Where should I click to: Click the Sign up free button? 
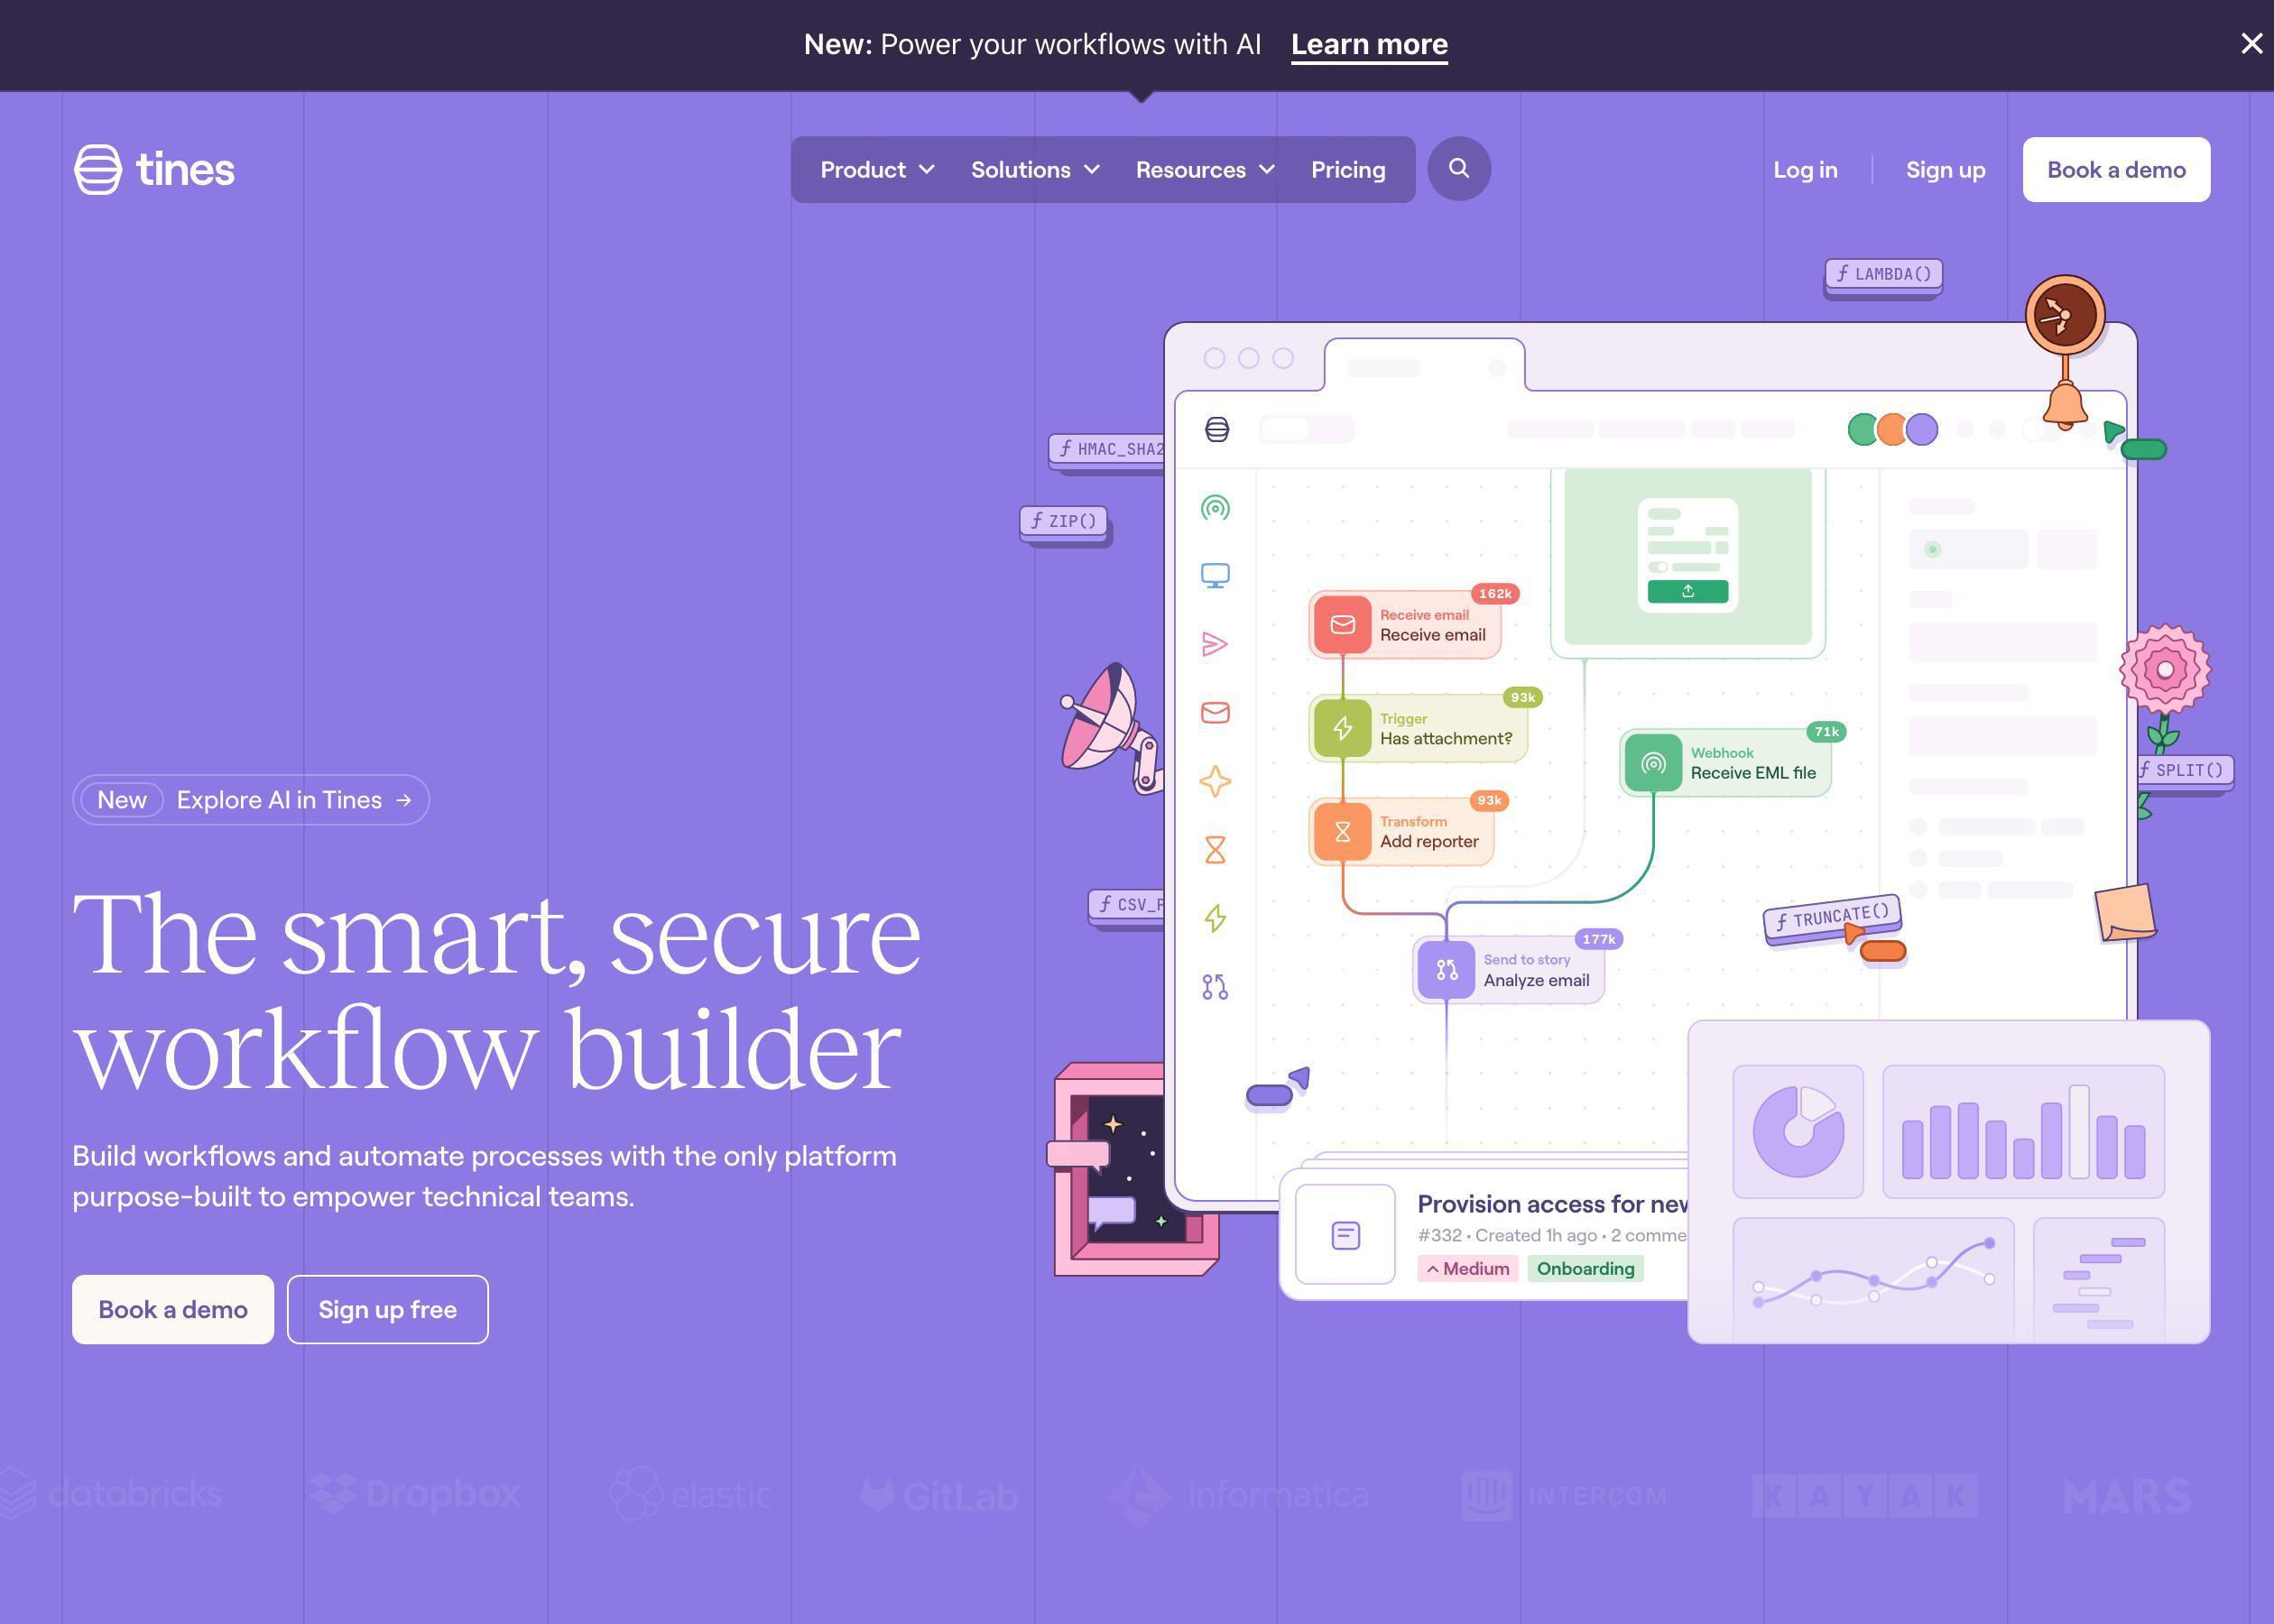(x=386, y=1309)
